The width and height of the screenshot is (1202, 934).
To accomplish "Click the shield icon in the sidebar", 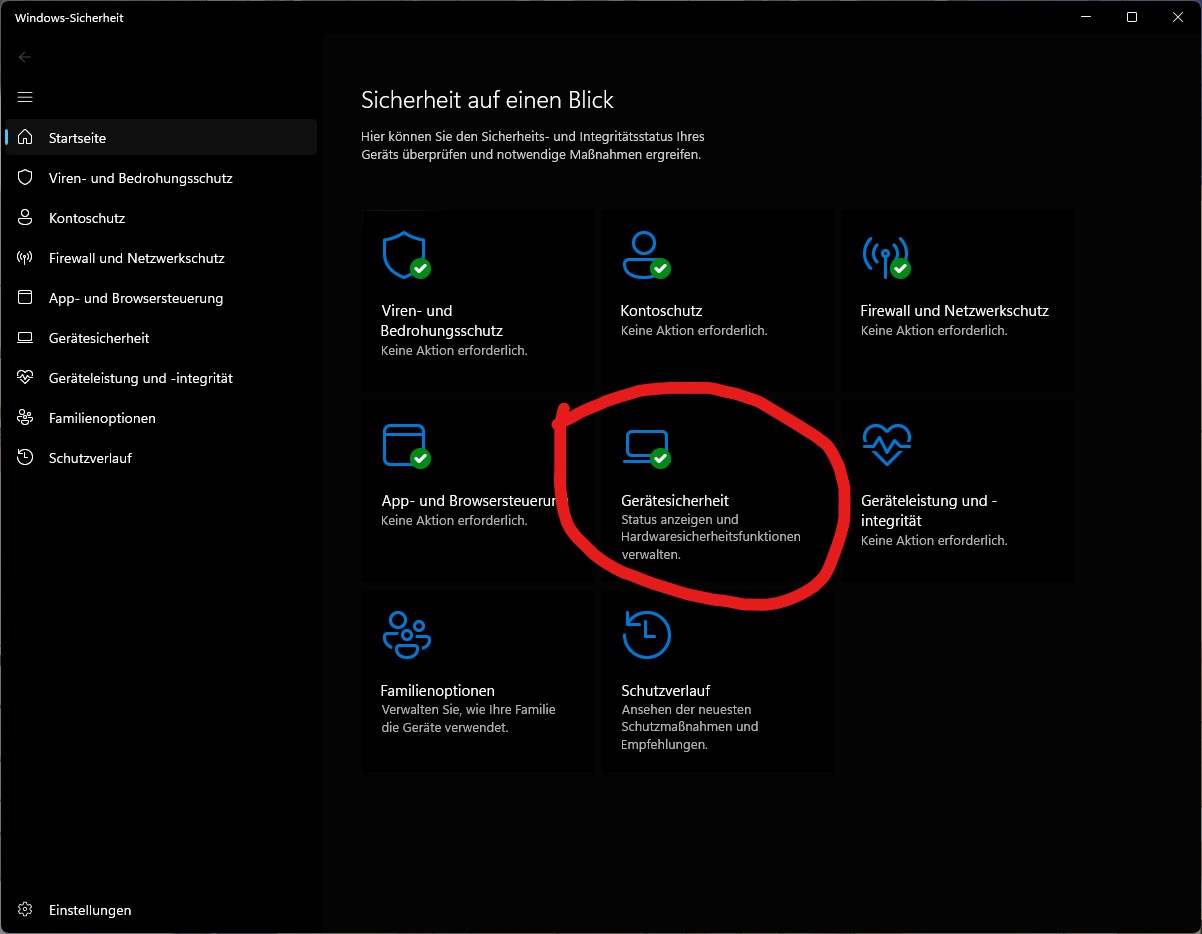I will (x=26, y=177).
